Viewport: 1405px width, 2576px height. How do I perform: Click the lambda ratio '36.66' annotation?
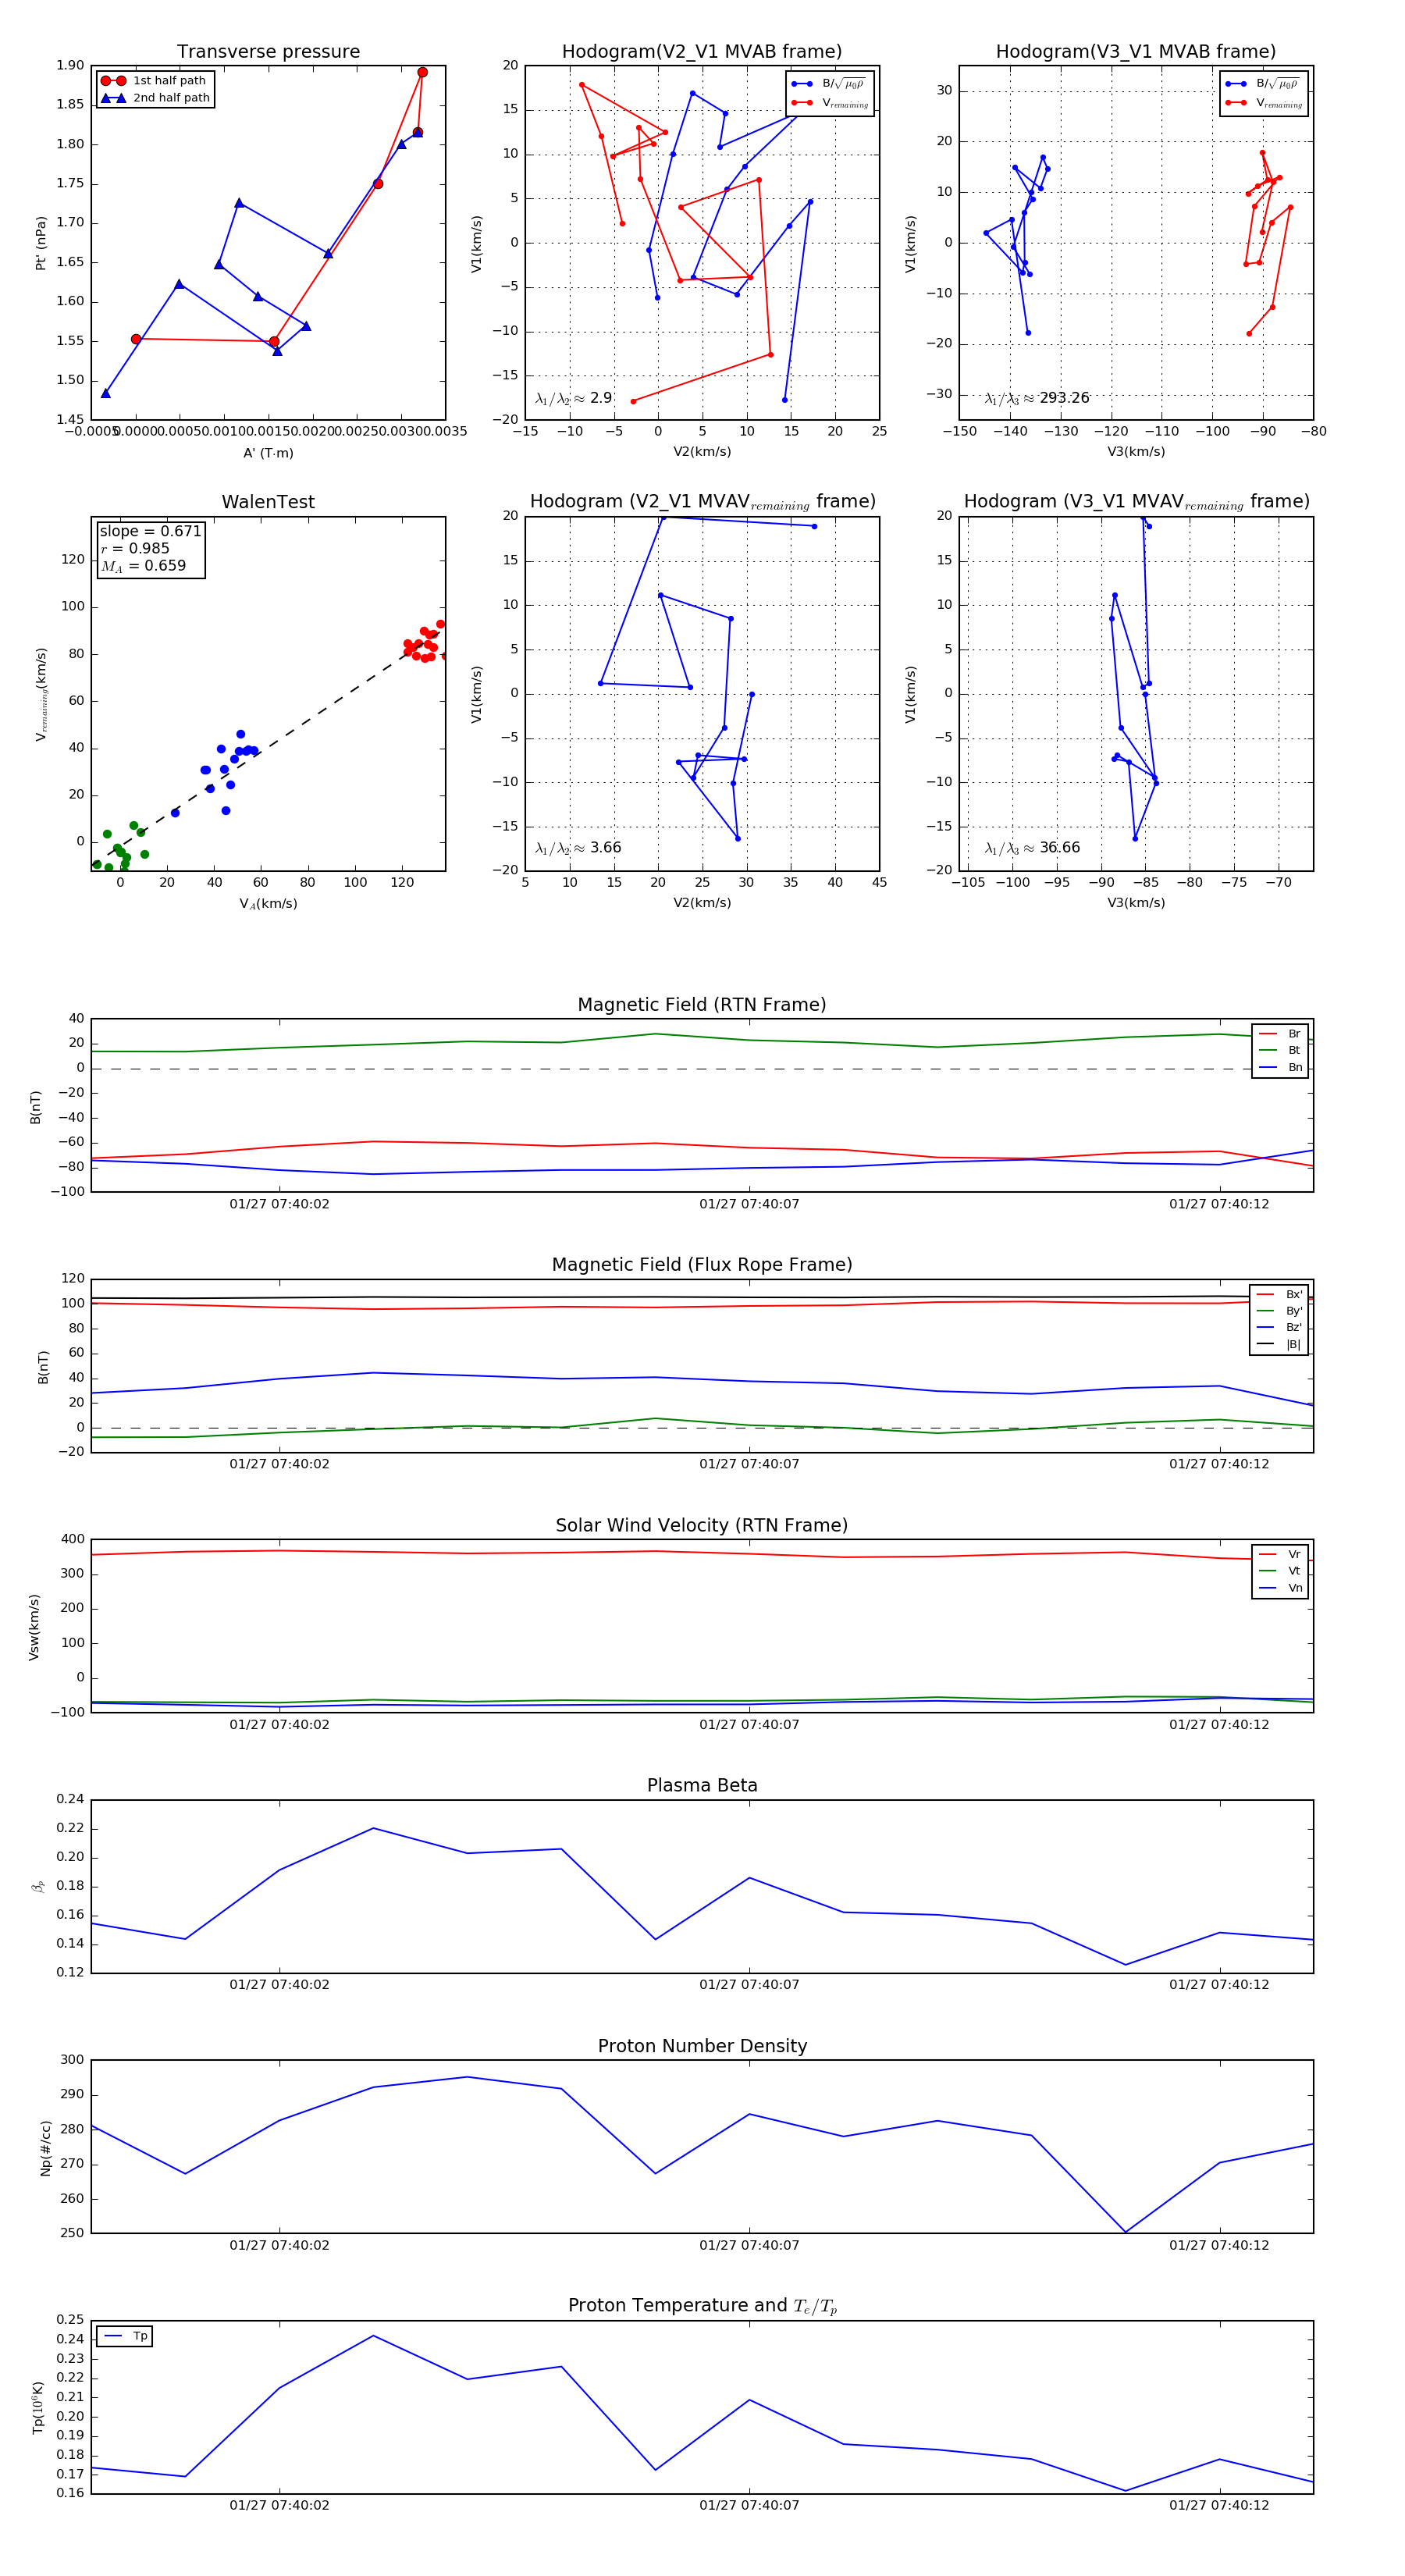1032,848
